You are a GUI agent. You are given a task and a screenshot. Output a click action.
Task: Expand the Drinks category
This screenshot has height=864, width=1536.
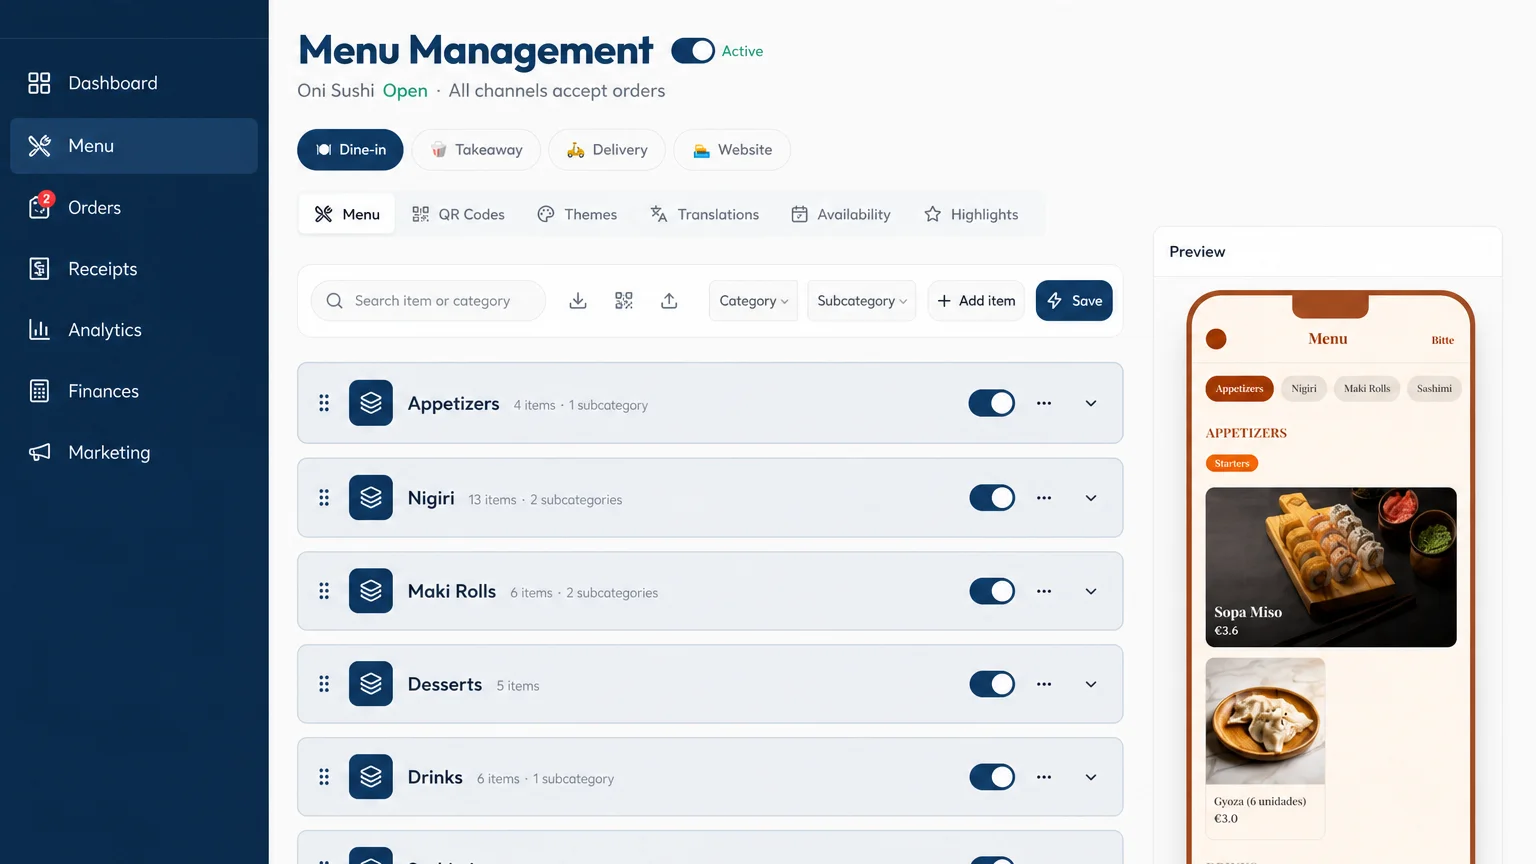tap(1091, 777)
